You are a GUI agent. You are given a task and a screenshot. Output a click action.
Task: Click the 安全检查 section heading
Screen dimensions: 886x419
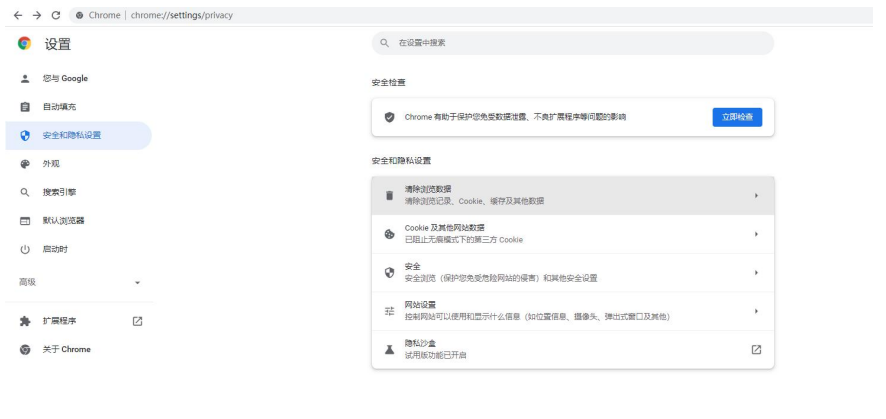click(388, 82)
